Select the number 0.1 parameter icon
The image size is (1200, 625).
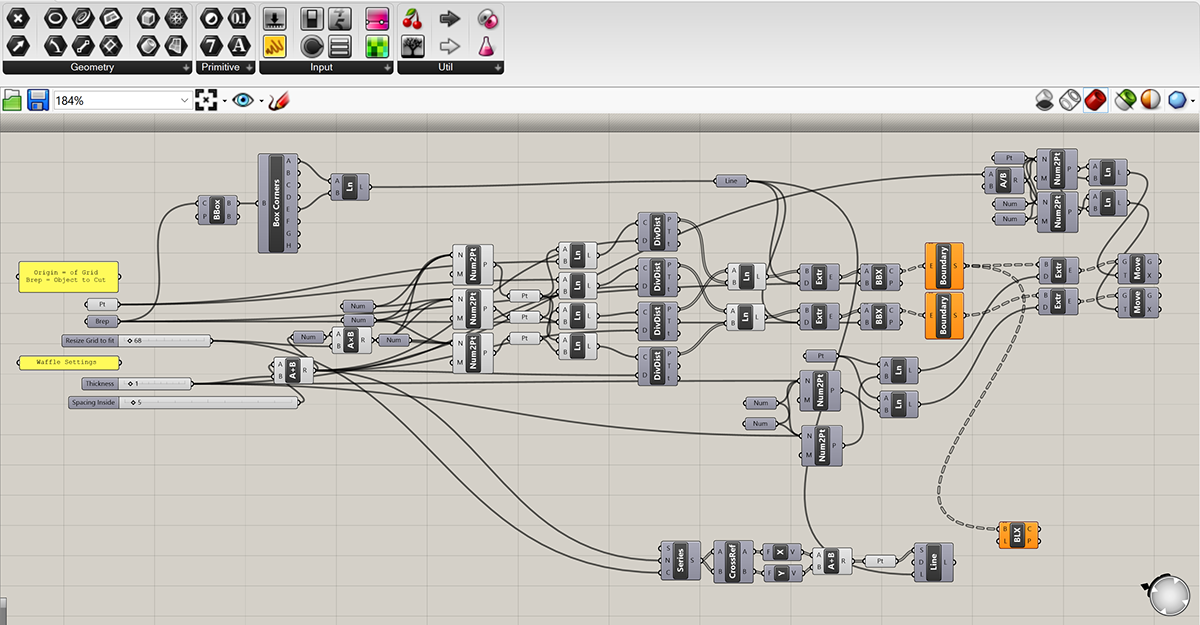tap(238, 18)
